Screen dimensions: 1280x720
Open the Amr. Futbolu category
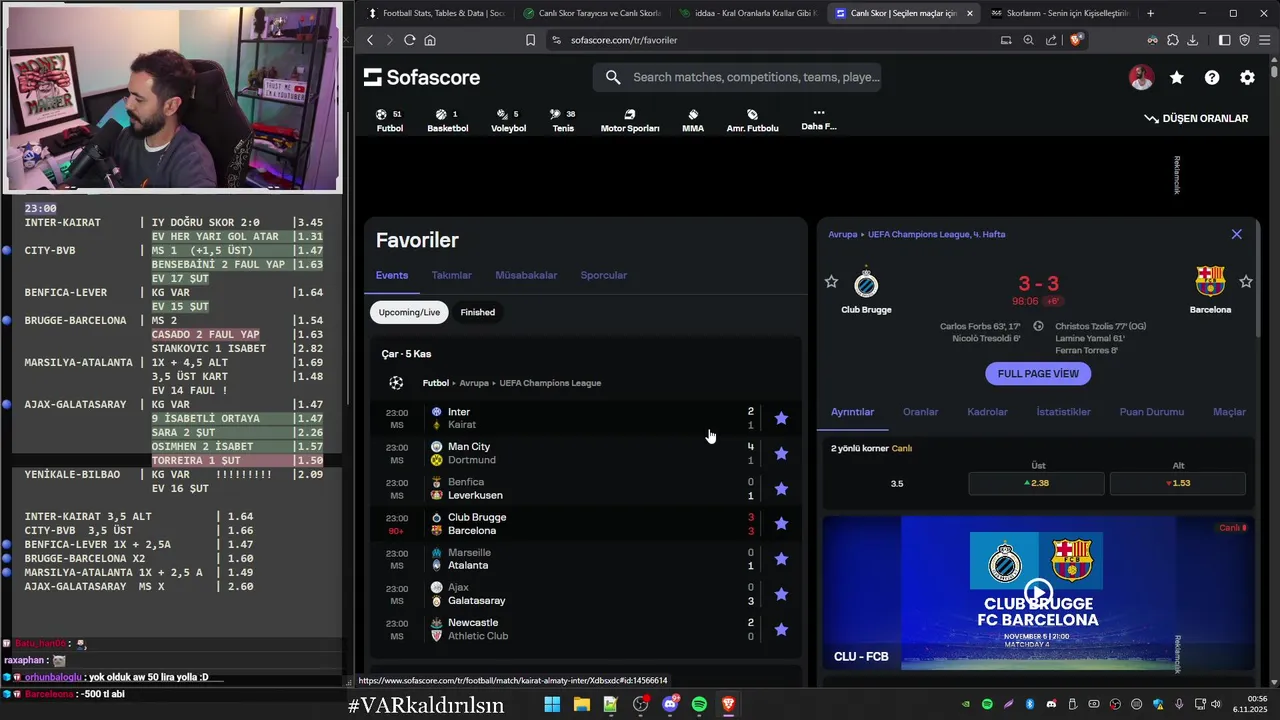pos(752,120)
